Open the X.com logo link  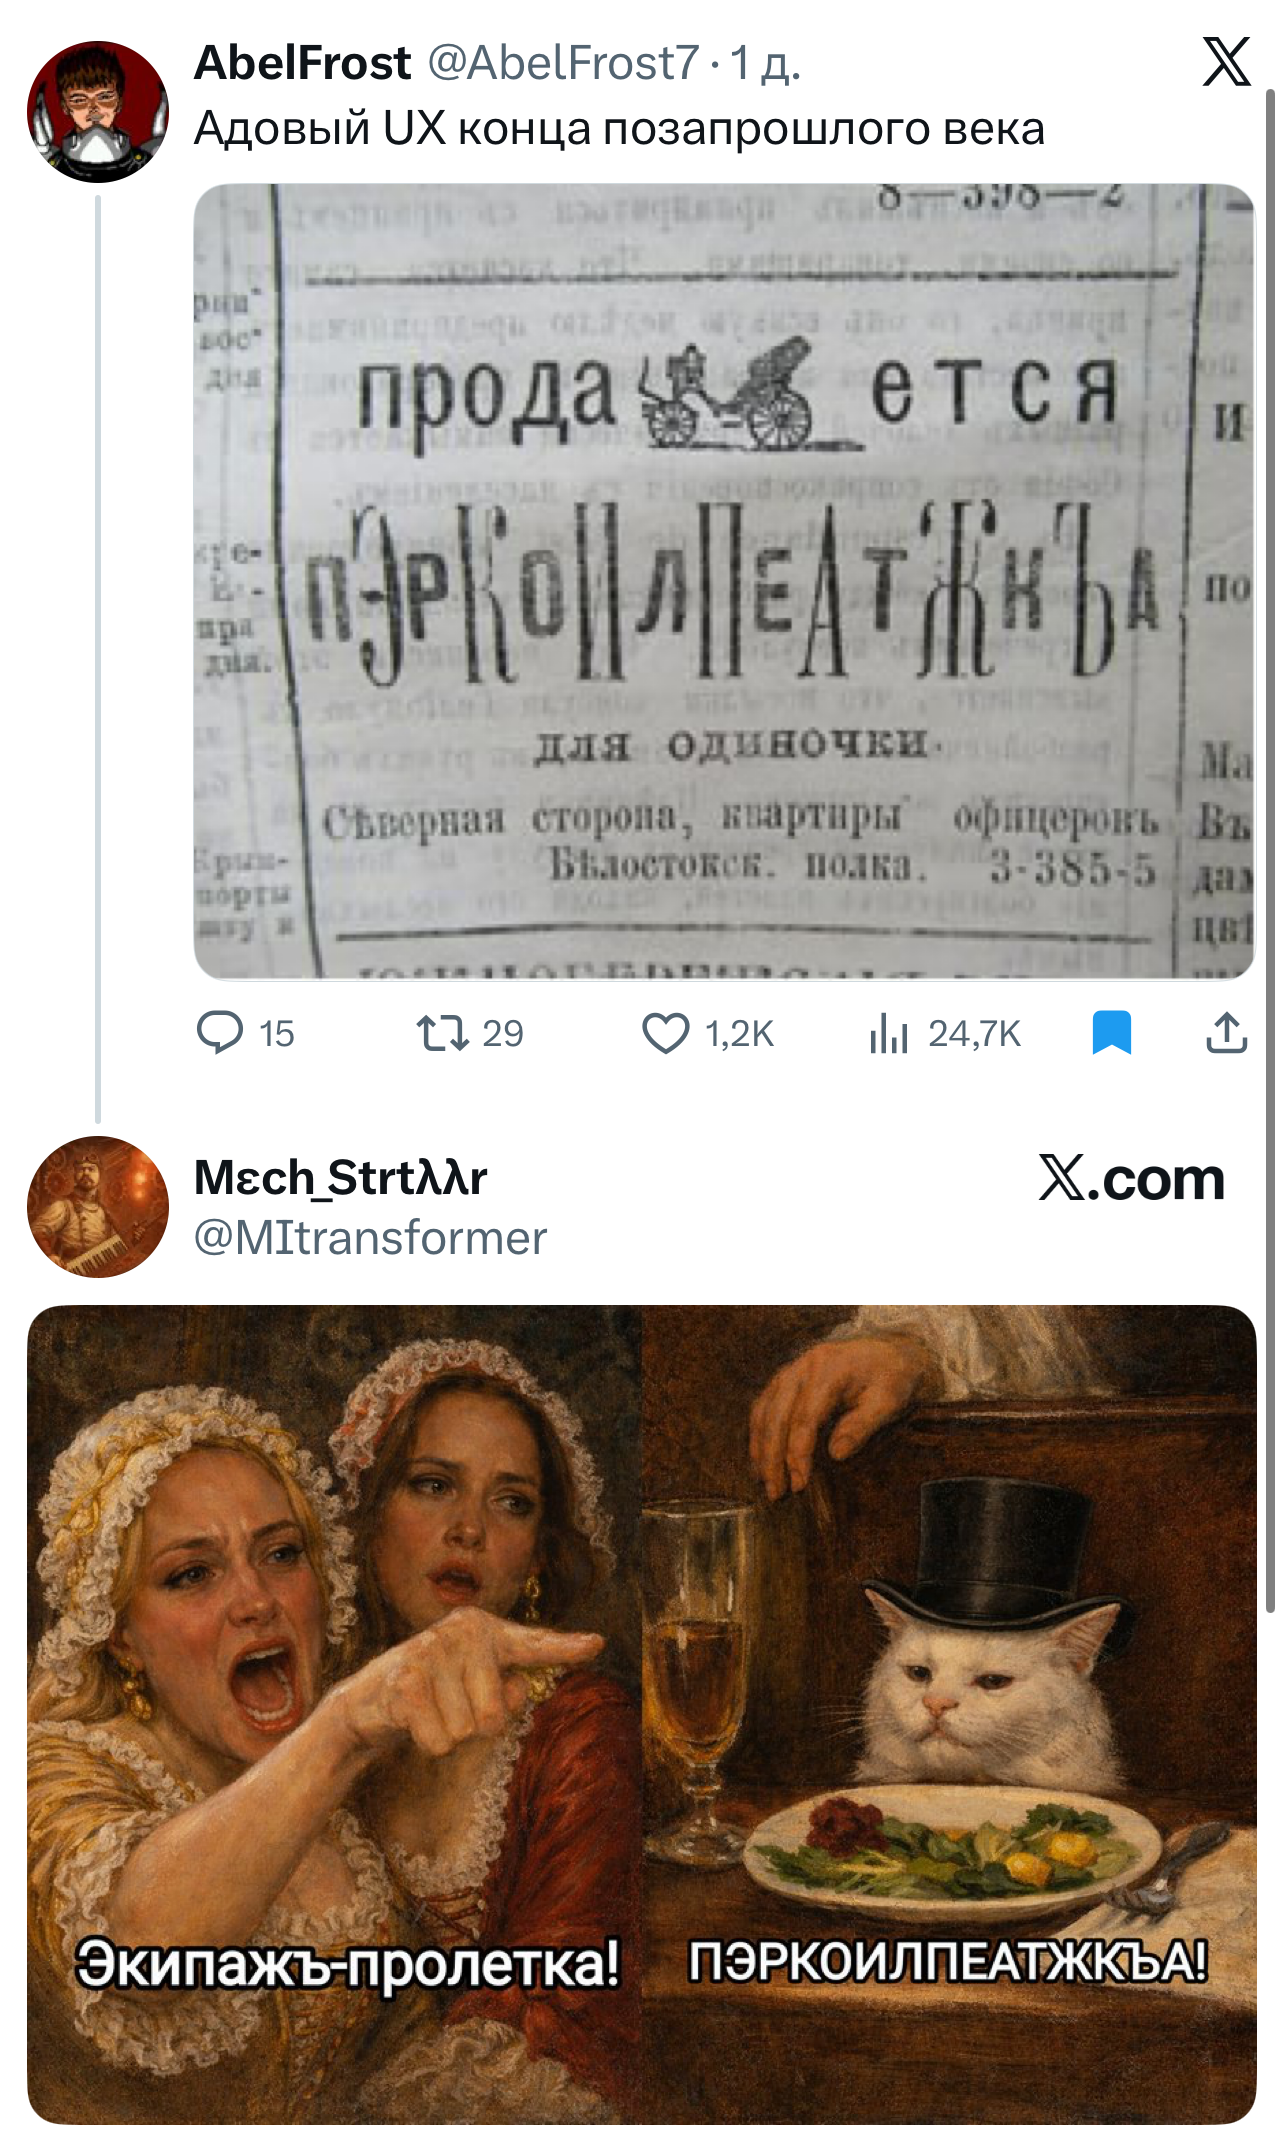pyautogui.click(x=1131, y=1179)
